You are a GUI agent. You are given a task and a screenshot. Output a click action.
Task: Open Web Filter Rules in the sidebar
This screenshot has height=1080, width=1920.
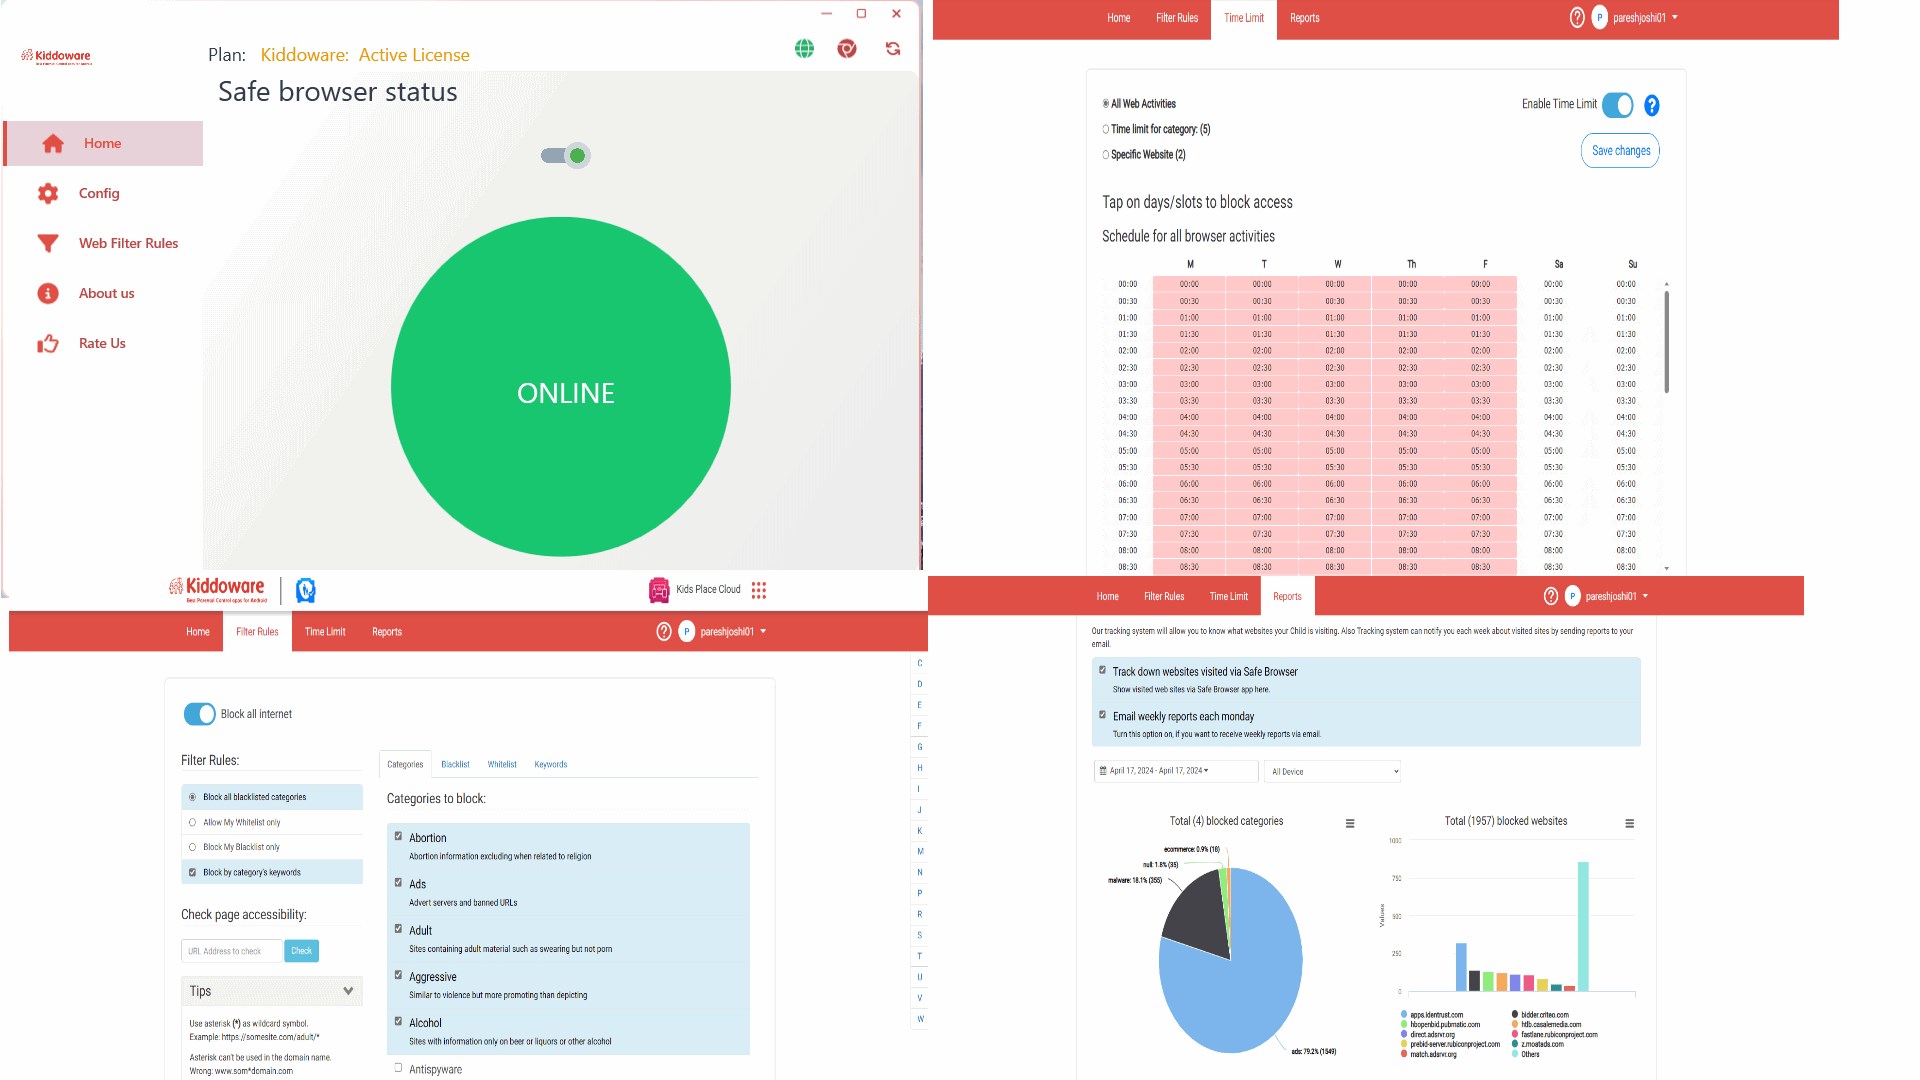pyautogui.click(x=104, y=243)
